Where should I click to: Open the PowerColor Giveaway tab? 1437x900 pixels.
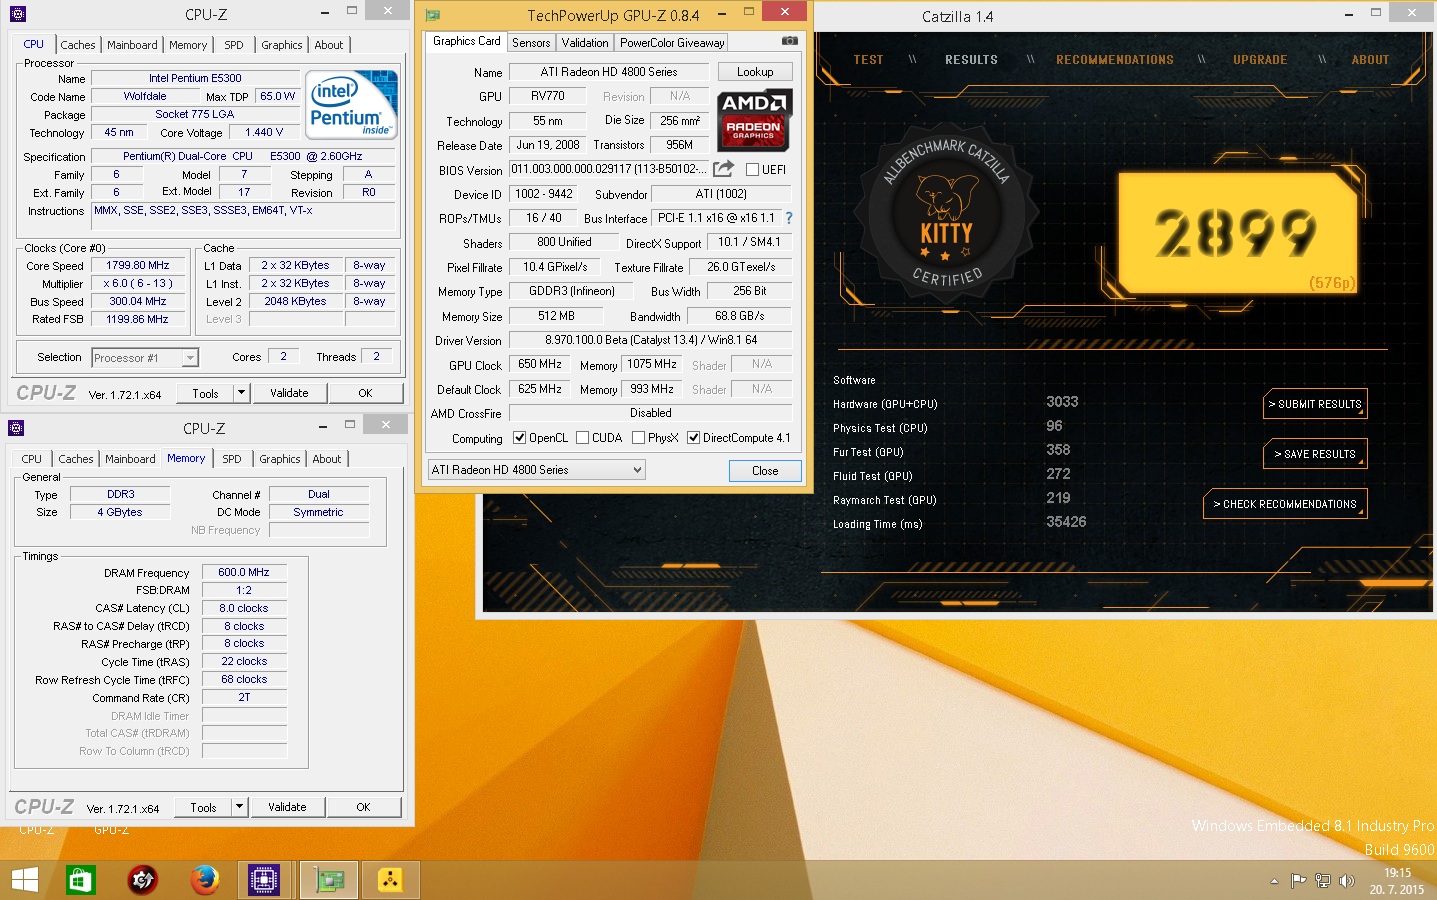click(672, 43)
